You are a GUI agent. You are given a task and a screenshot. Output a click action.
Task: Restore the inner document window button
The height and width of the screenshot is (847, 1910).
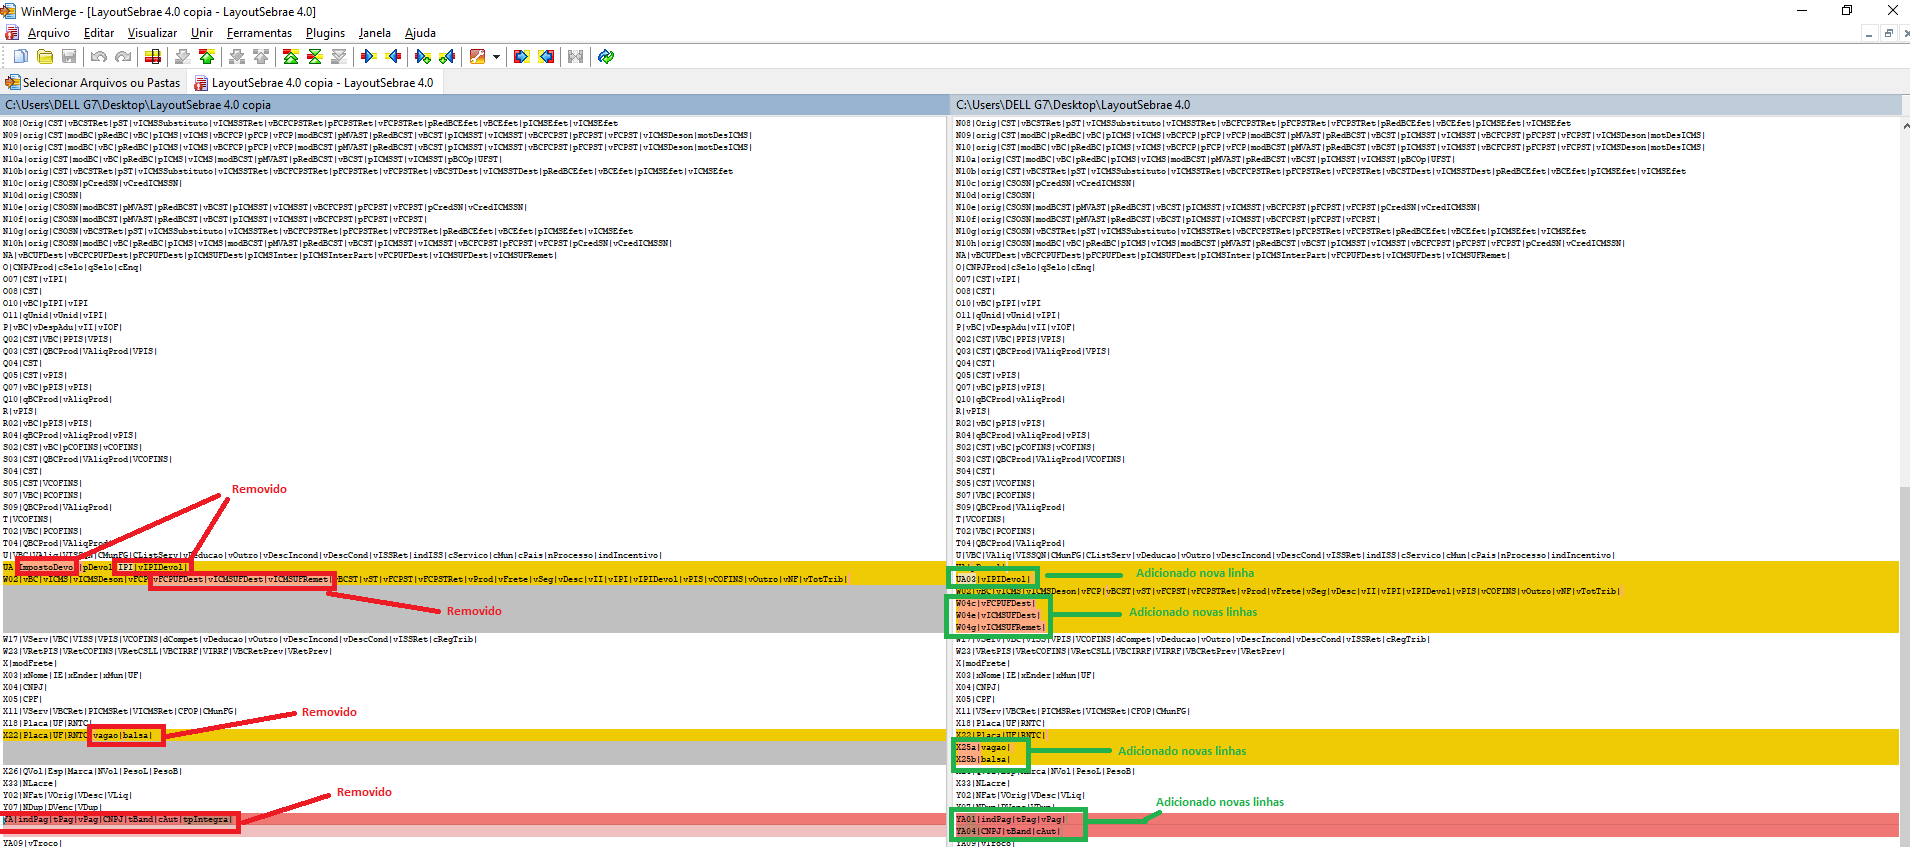1888,33
